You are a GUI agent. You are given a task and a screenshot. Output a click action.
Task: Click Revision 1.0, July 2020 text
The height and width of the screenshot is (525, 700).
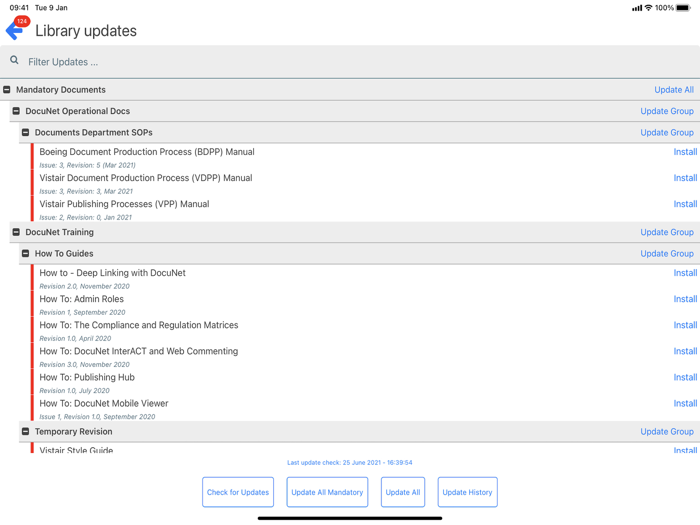click(x=74, y=391)
